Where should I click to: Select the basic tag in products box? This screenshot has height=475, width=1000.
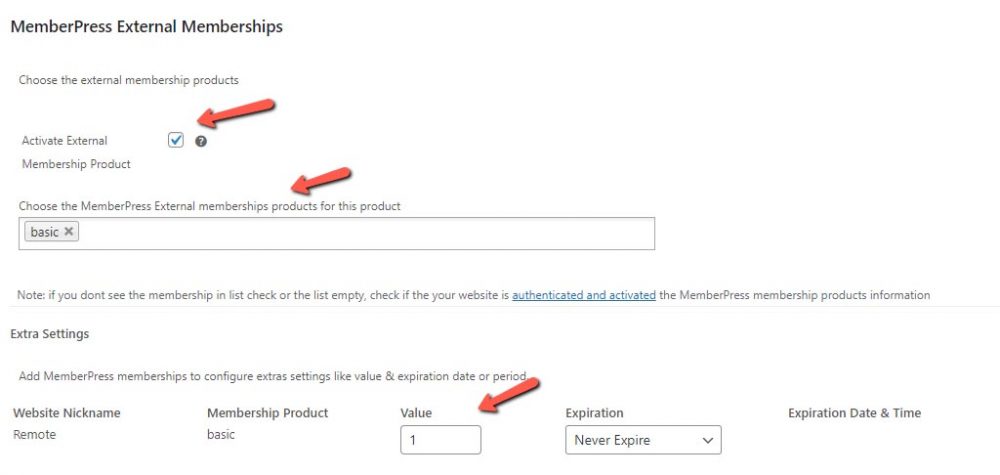click(x=44, y=232)
